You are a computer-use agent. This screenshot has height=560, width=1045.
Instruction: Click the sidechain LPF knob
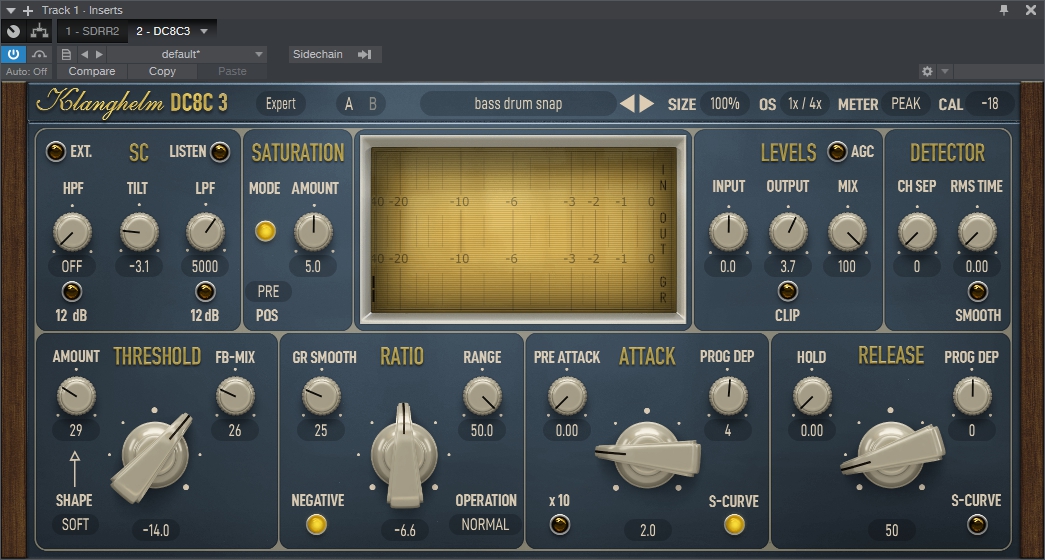[205, 233]
